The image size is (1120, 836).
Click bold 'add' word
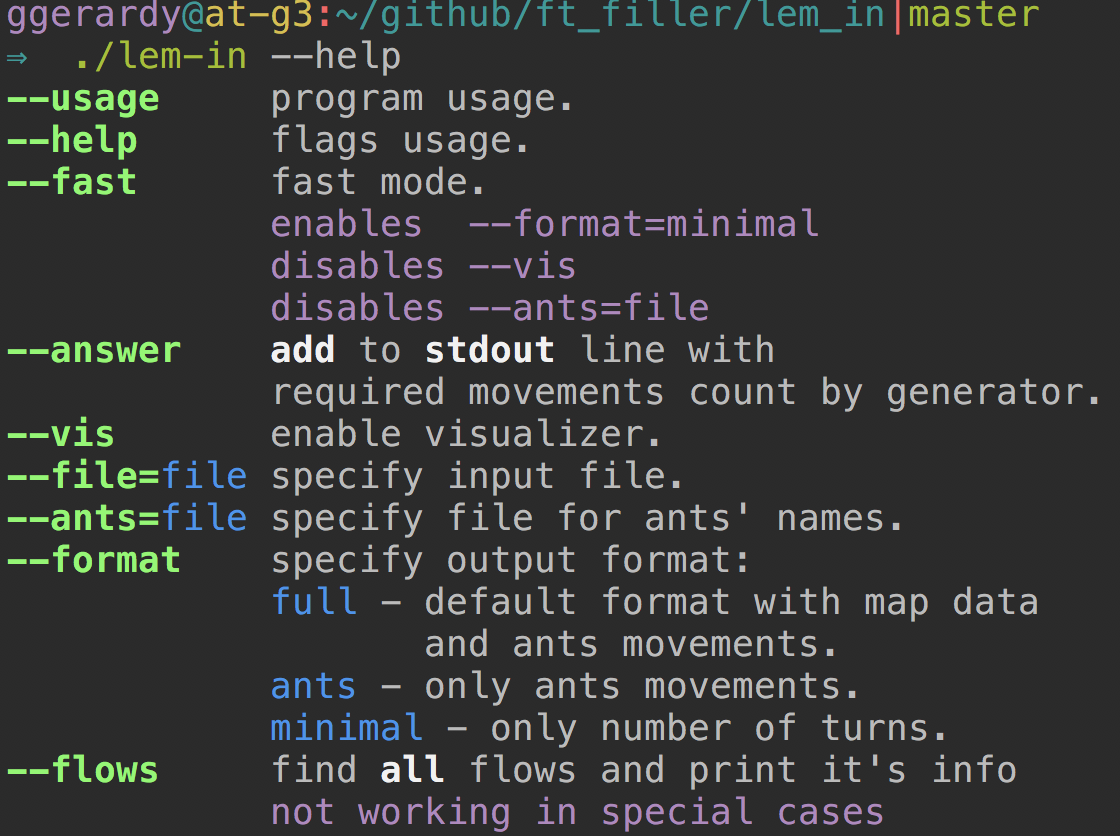(x=303, y=350)
